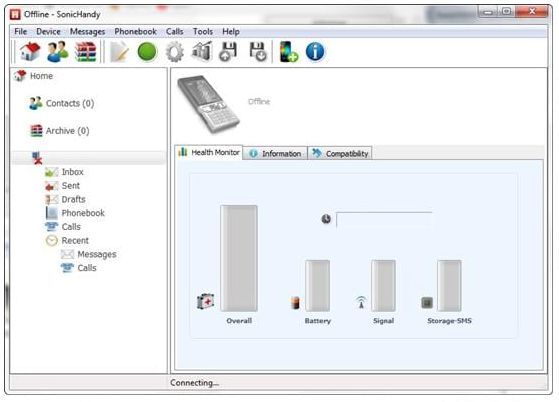Select Calls under the device node

tap(71, 227)
